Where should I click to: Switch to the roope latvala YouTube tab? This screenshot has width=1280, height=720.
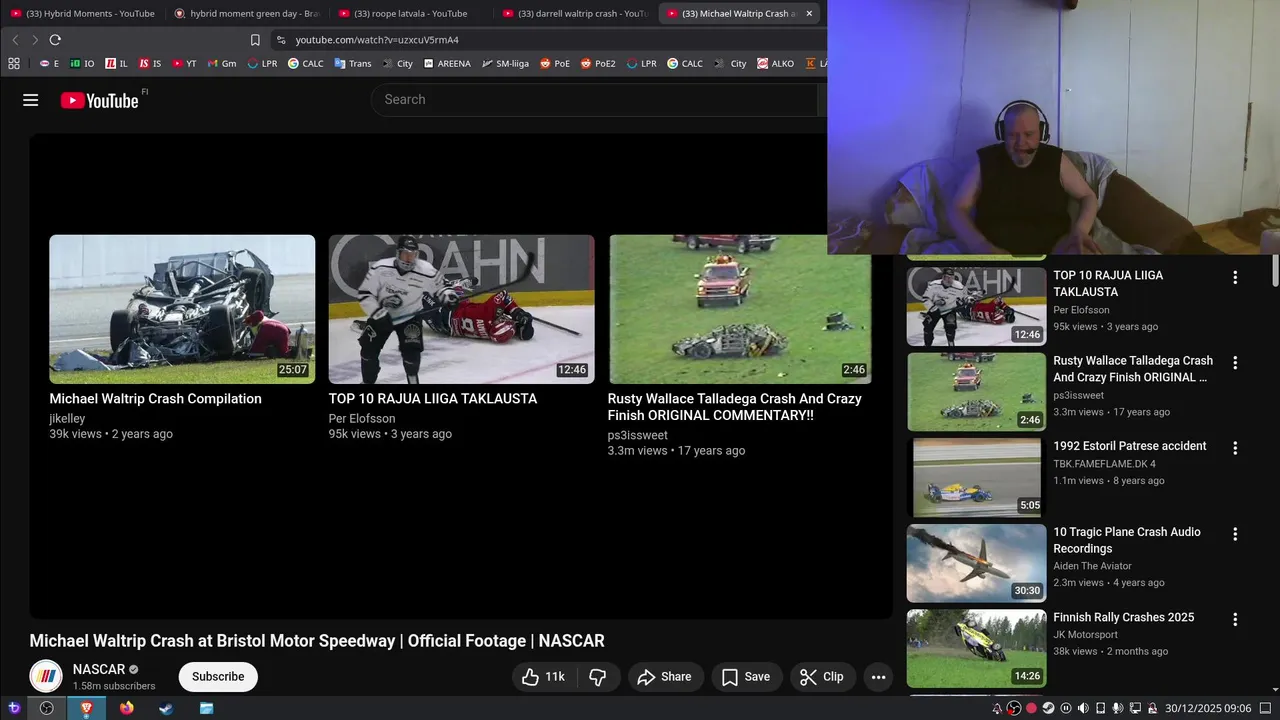(410, 13)
